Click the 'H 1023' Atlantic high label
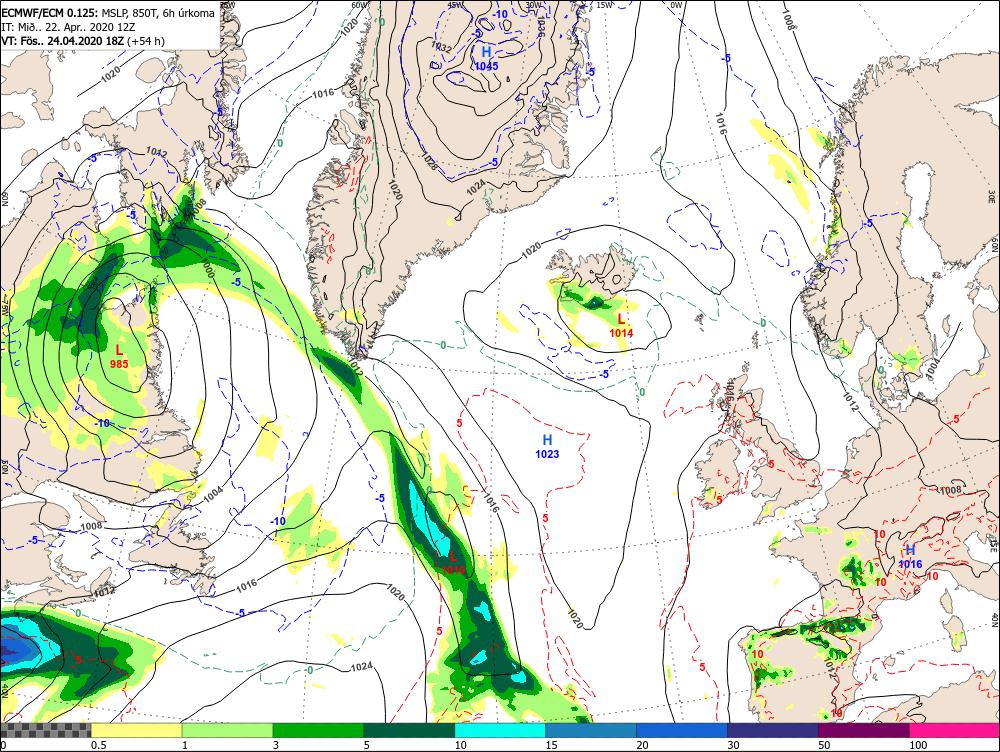The height and width of the screenshot is (752, 1000). coord(547,446)
